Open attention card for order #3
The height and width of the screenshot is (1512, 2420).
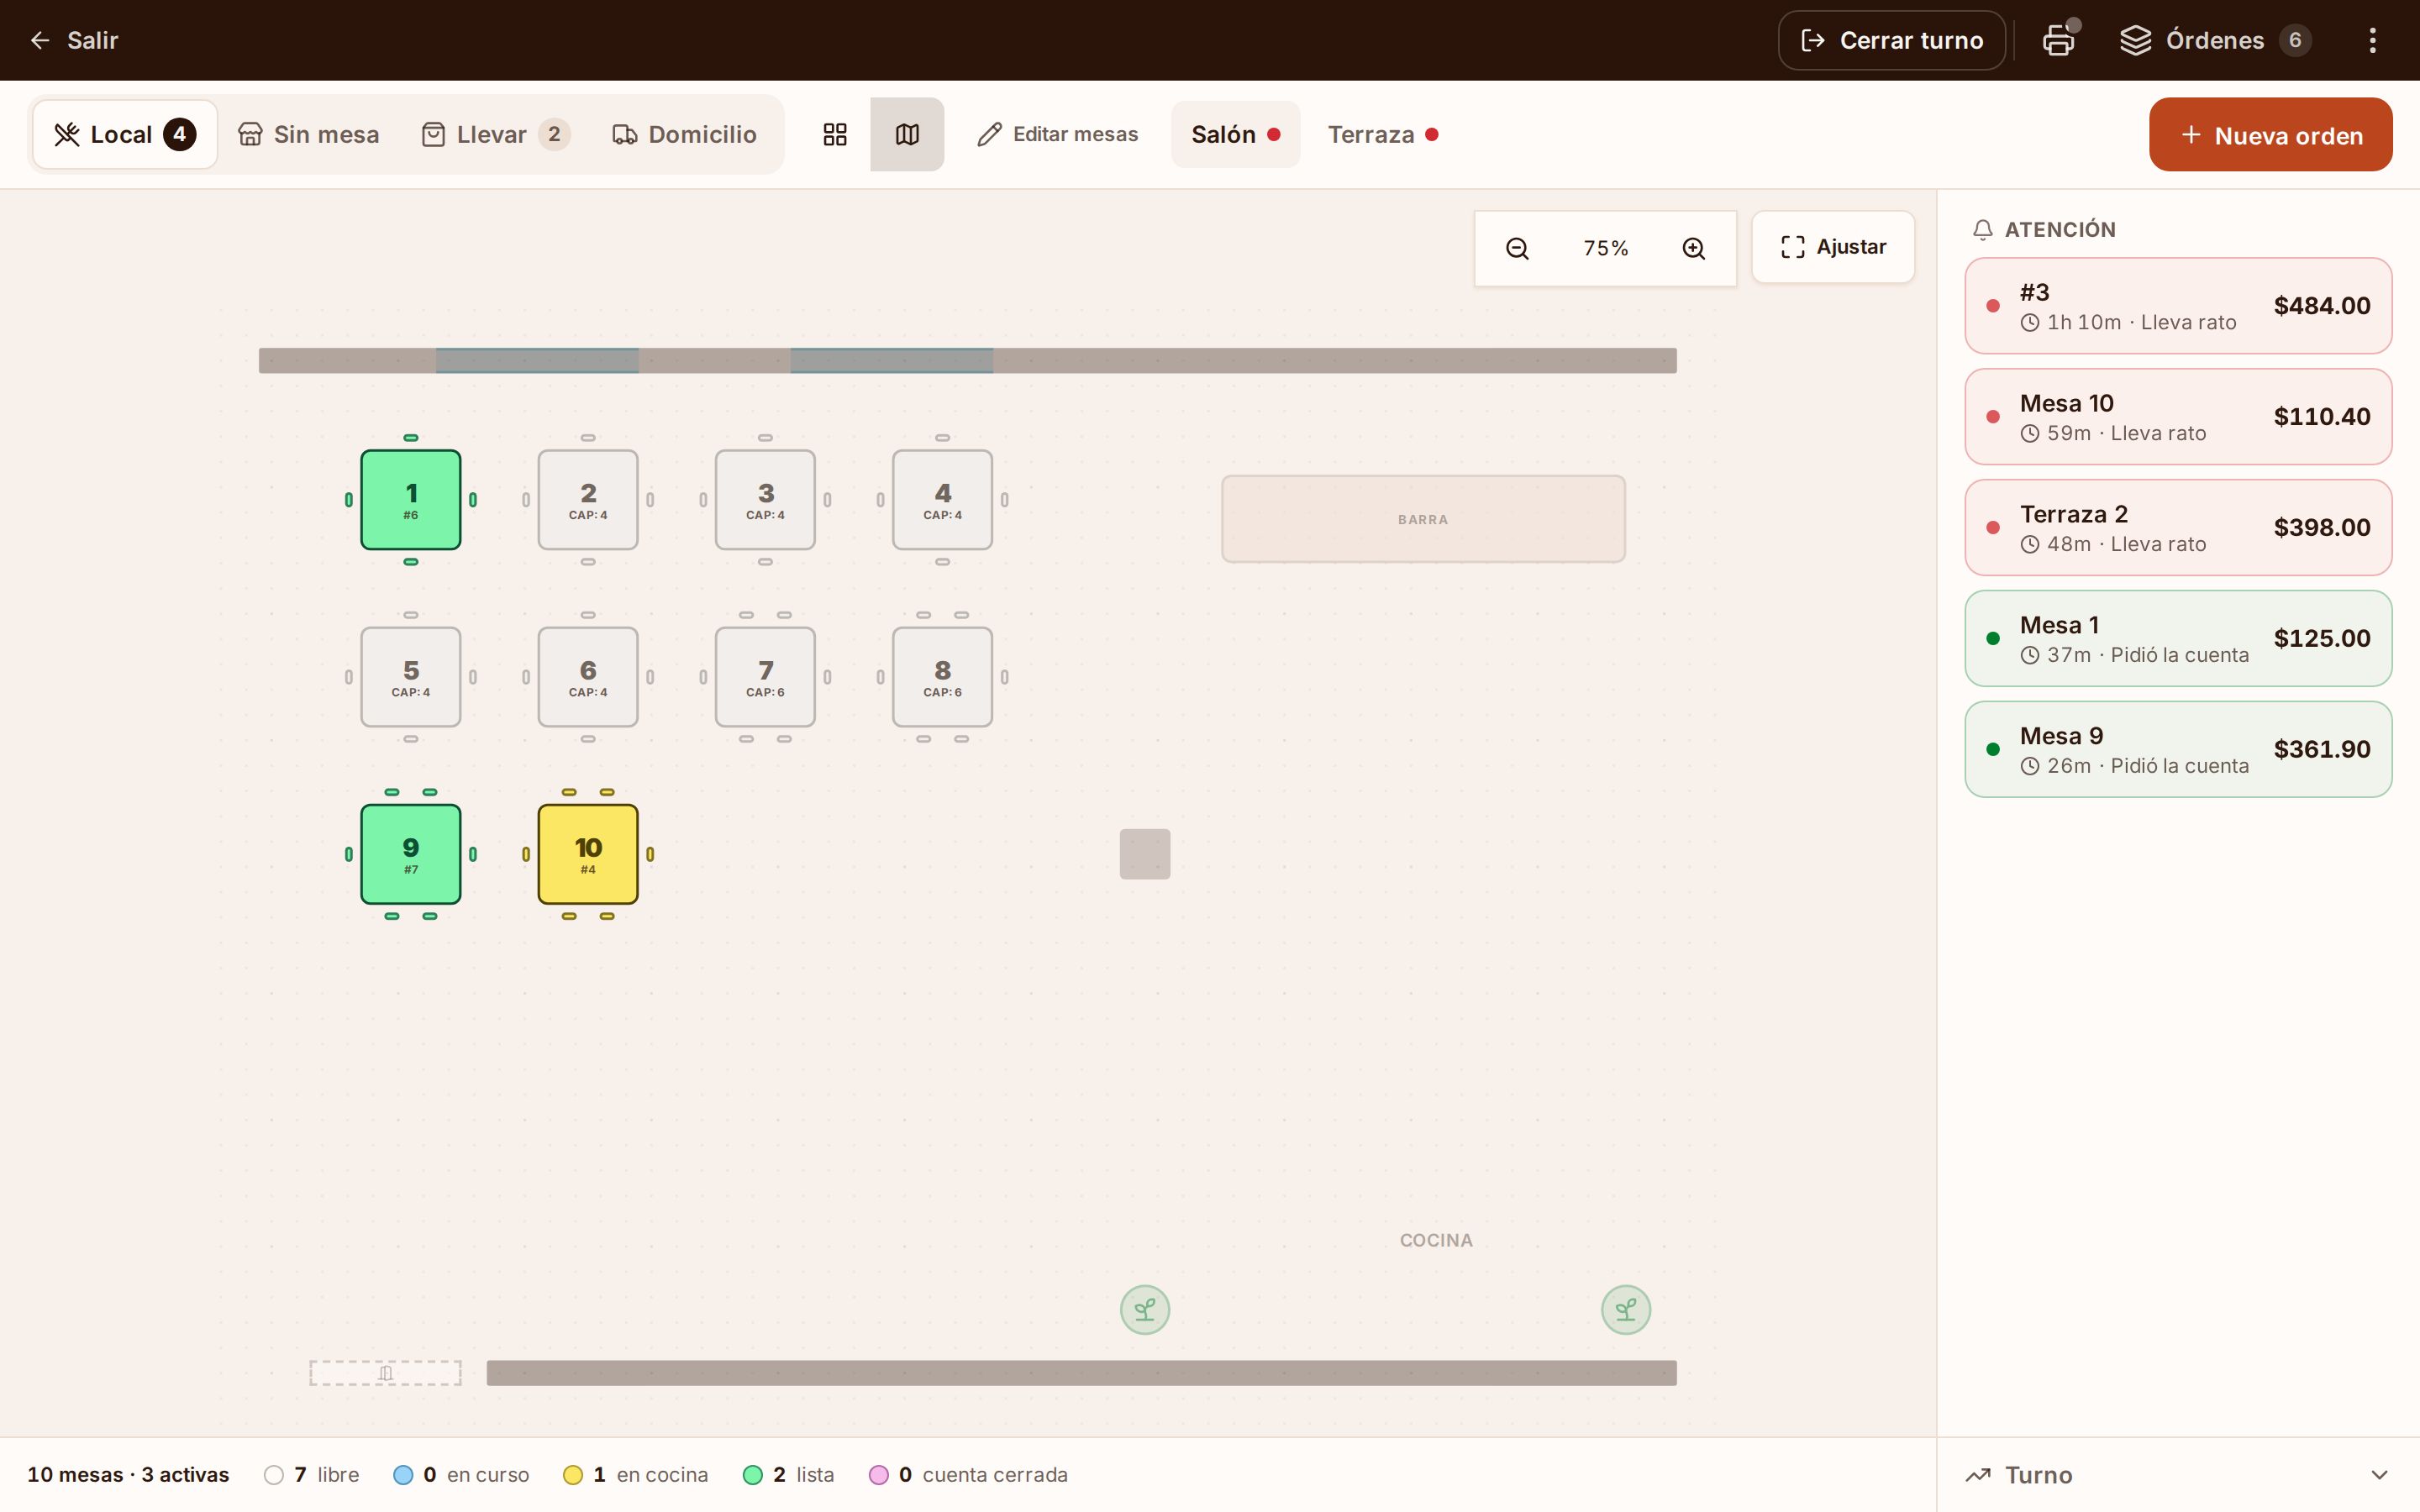tap(2178, 306)
